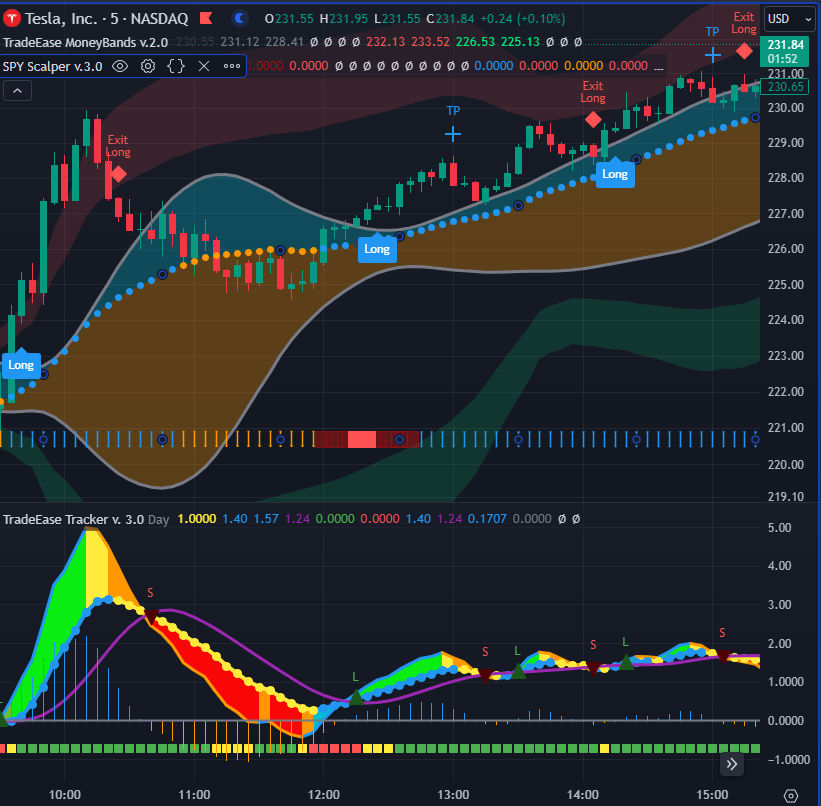This screenshot has height=806, width=821.
Task: Click the Tracker value 1.57
Action: 266,519
